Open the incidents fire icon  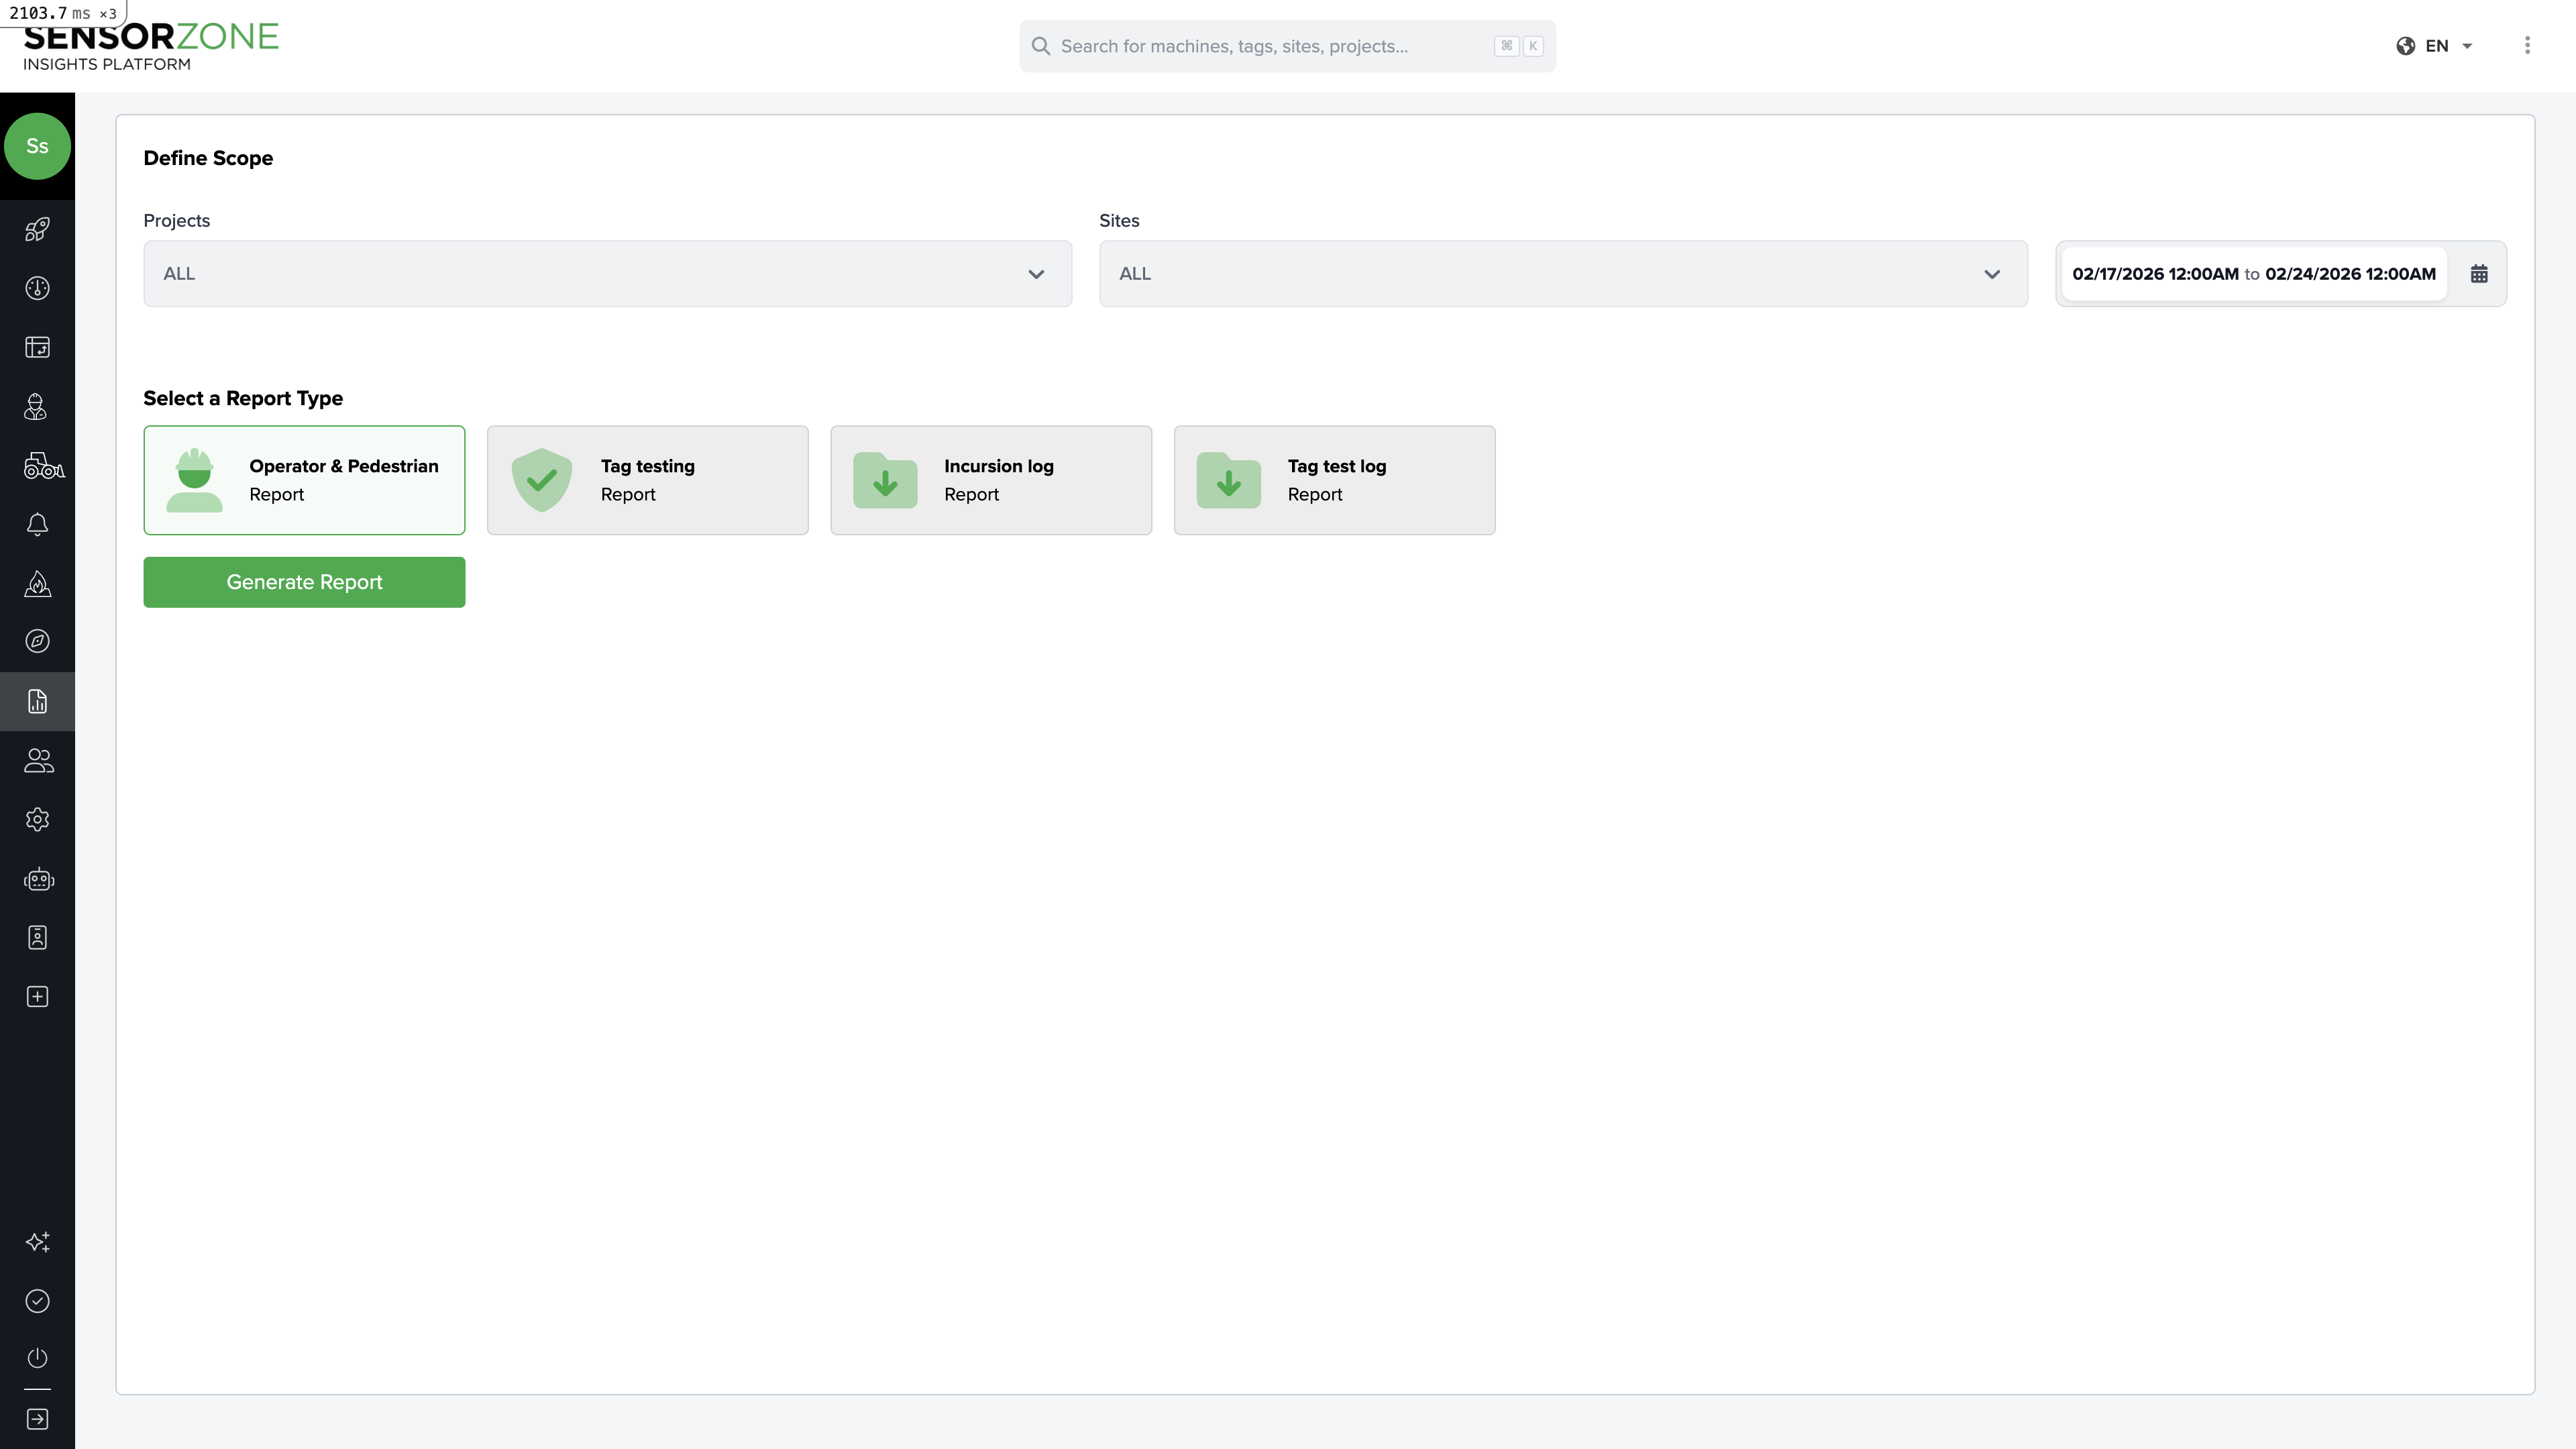pyautogui.click(x=38, y=583)
